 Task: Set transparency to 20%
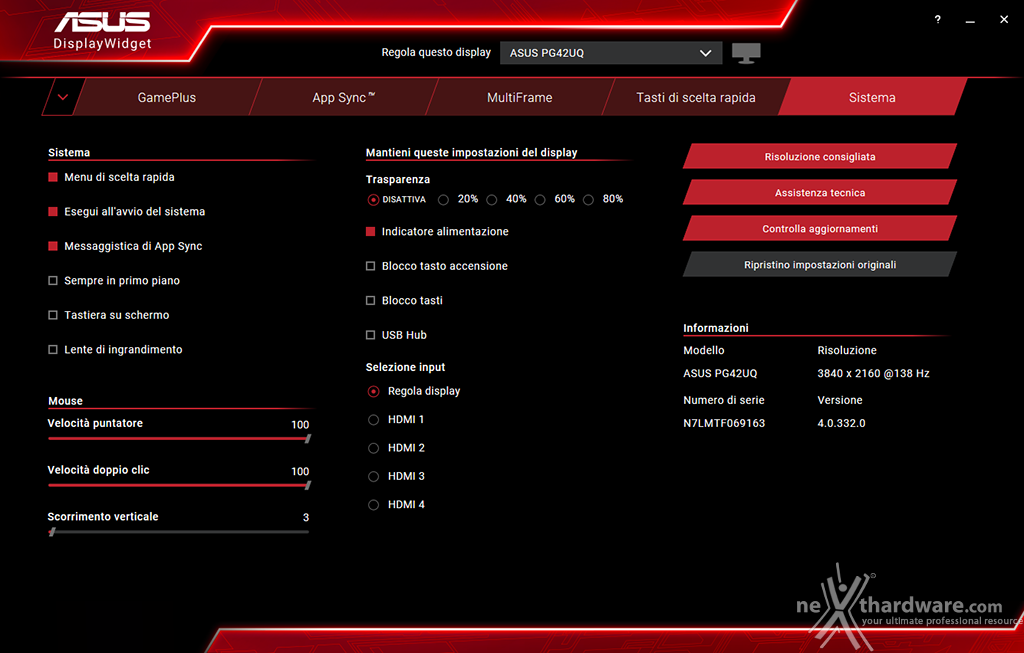[x=443, y=200]
